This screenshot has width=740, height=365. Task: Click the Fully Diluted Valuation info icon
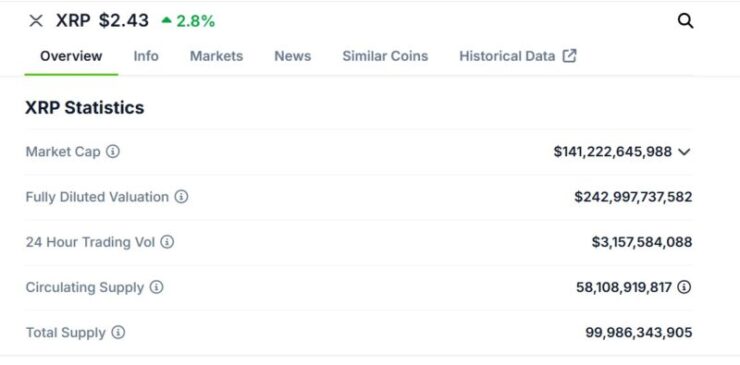tap(181, 196)
